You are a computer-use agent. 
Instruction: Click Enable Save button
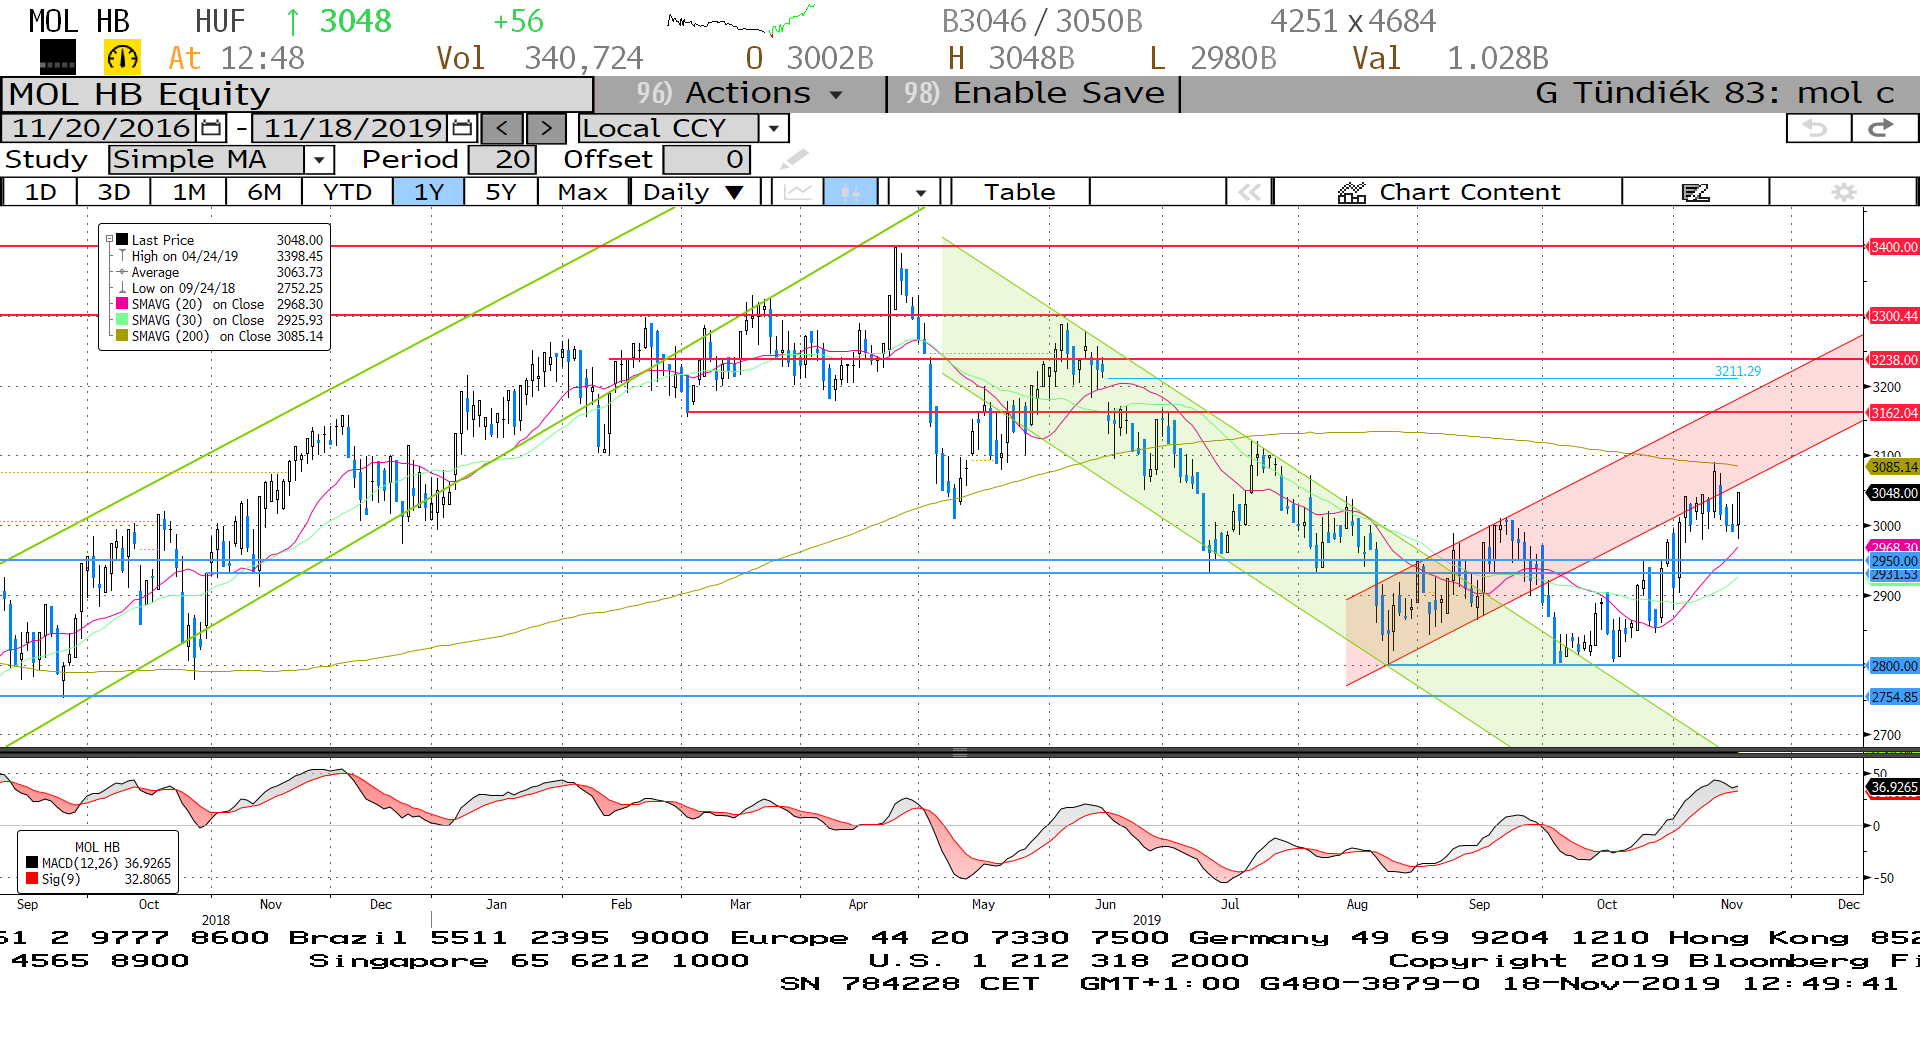click(x=1034, y=93)
